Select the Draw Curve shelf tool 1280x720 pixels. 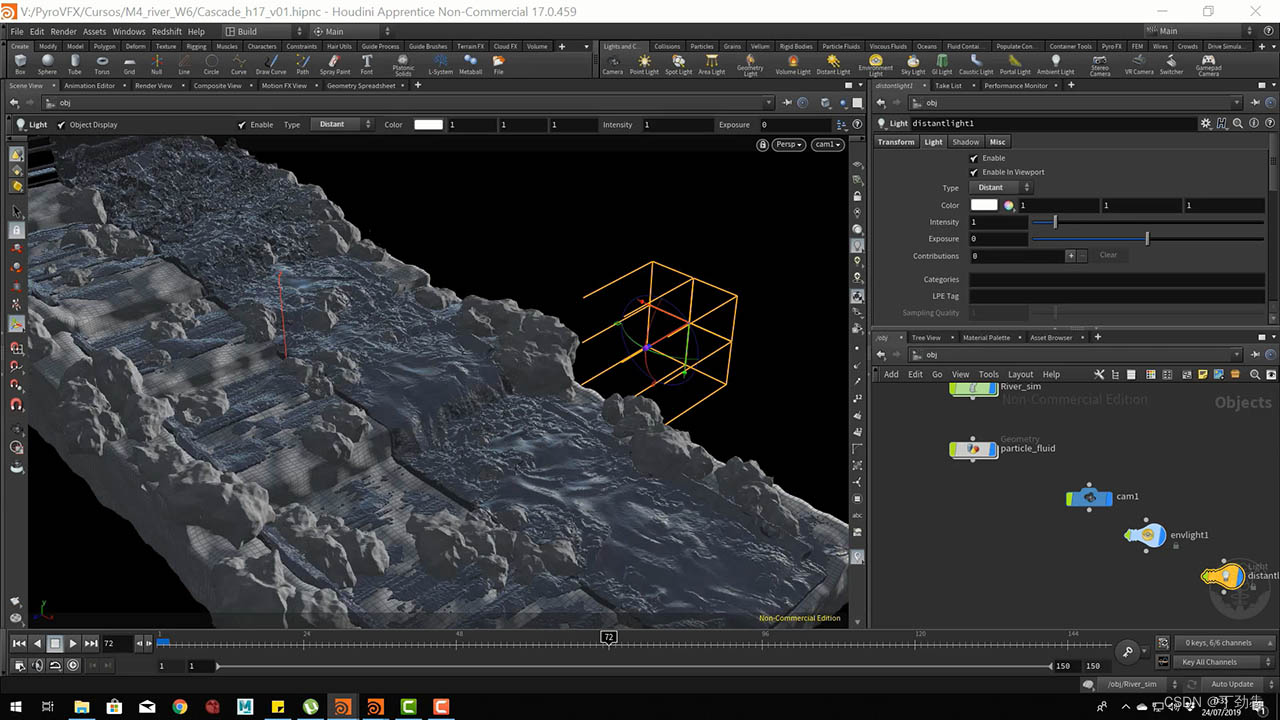pos(270,65)
